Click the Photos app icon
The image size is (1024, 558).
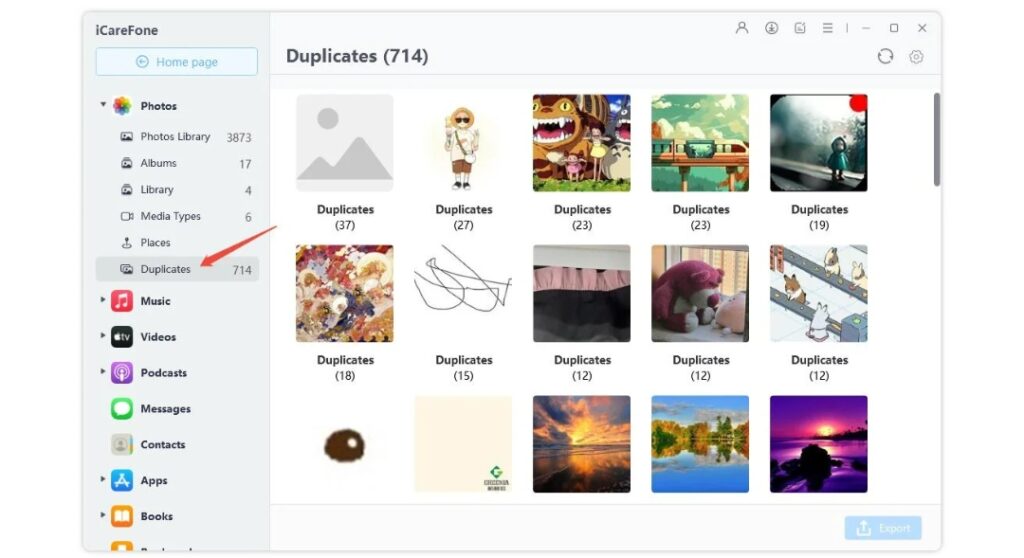pos(122,106)
